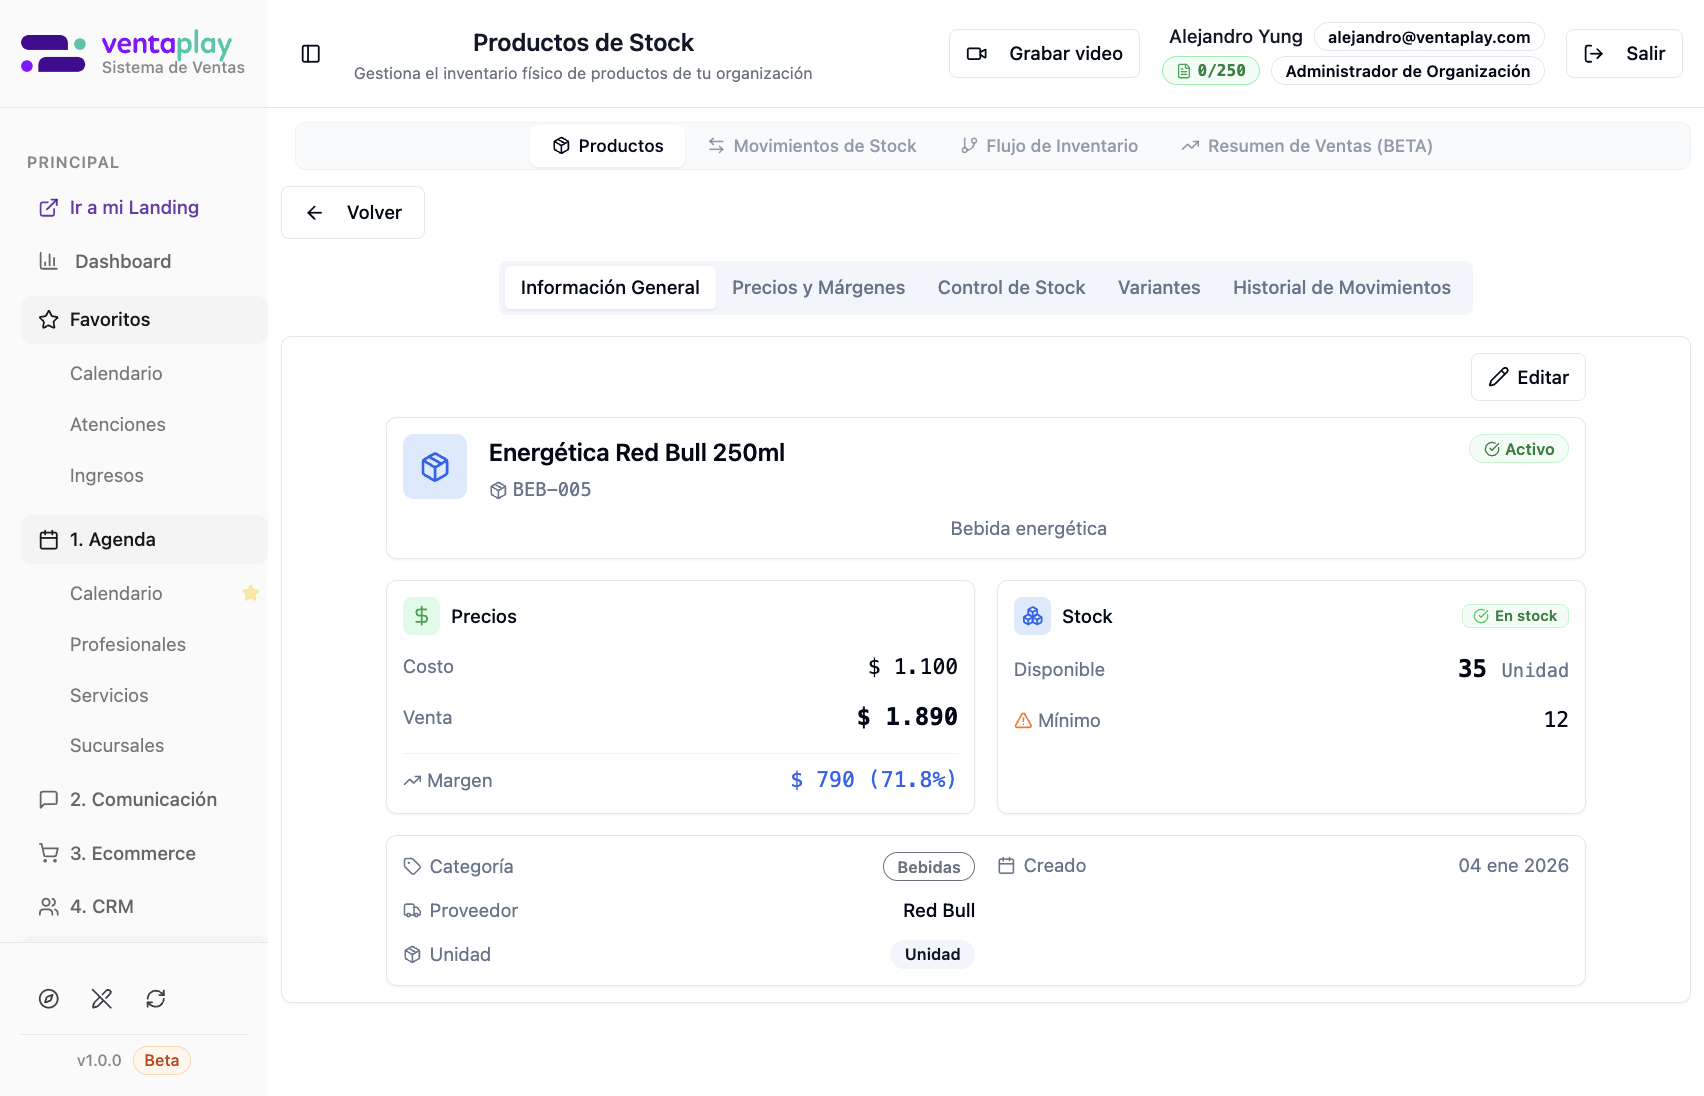Click the pencil icon on Editar
Viewport: 1704px width, 1096px height.
(x=1498, y=377)
